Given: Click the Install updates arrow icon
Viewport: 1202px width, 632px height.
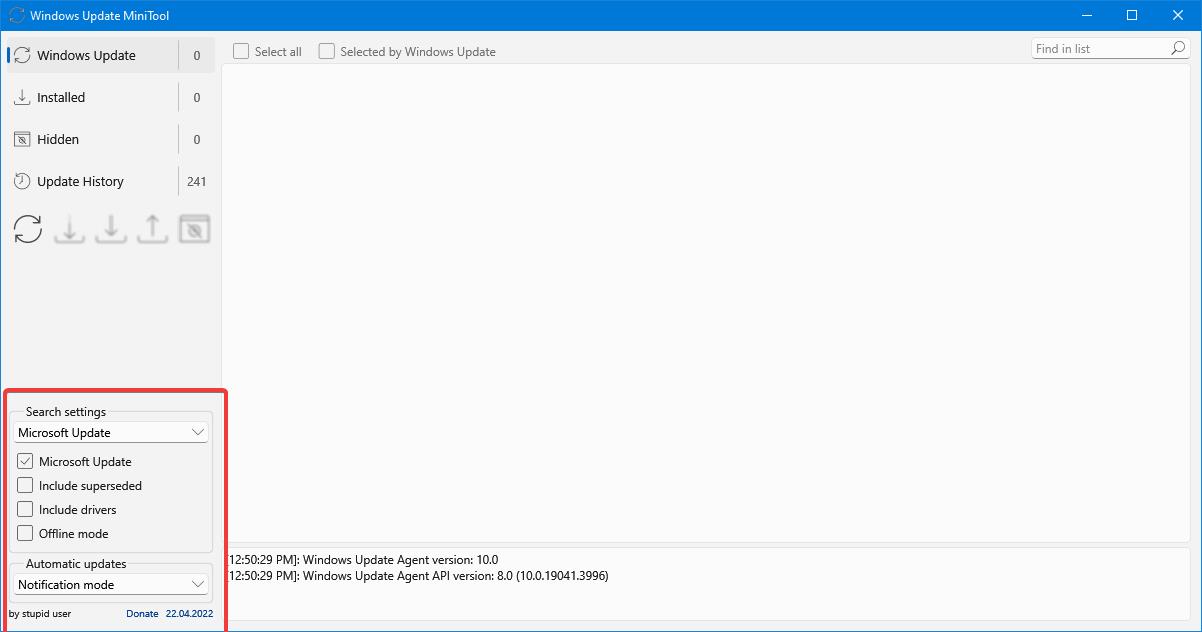Looking at the screenshot, I should click(111, 229).
